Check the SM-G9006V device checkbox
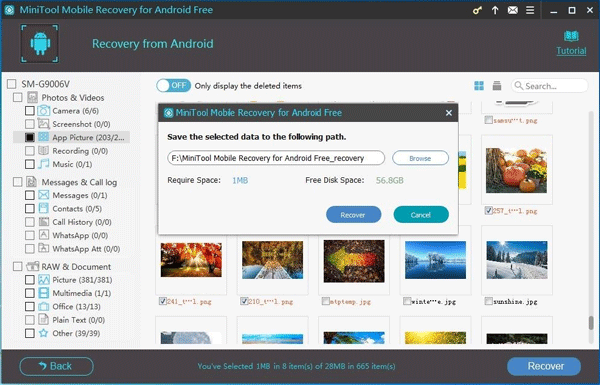Screen dimensions: 600x385 (x=12, y=84)
